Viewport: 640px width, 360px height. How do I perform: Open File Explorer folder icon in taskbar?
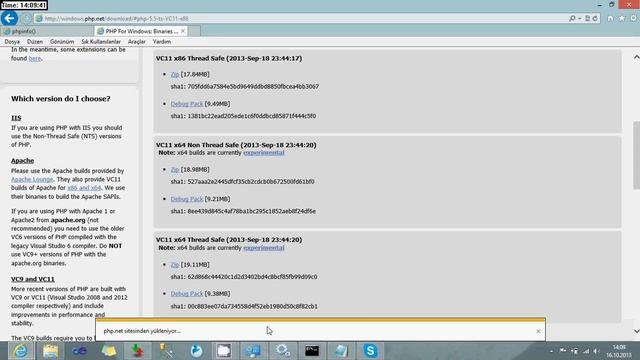pyautogui.click(x=50, y=351)
